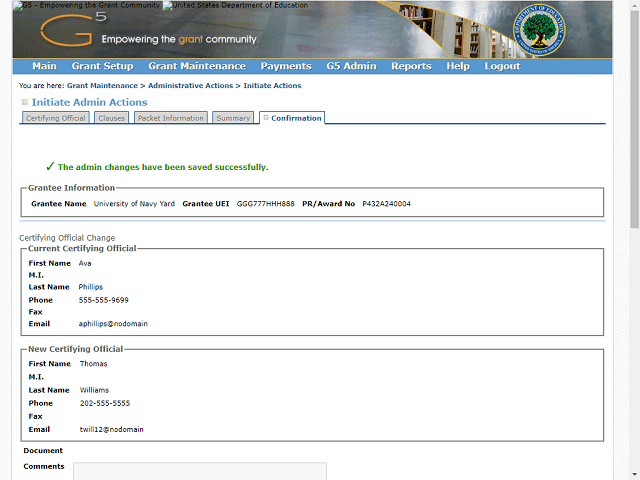Click the email twill12@nodomain
The image size is (640, 480).
[111, 429]
